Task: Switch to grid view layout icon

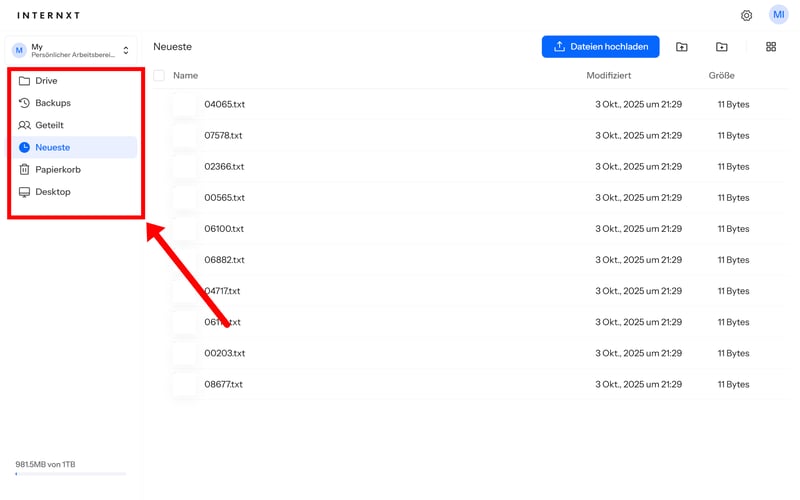Action: [x=770, y=47]
